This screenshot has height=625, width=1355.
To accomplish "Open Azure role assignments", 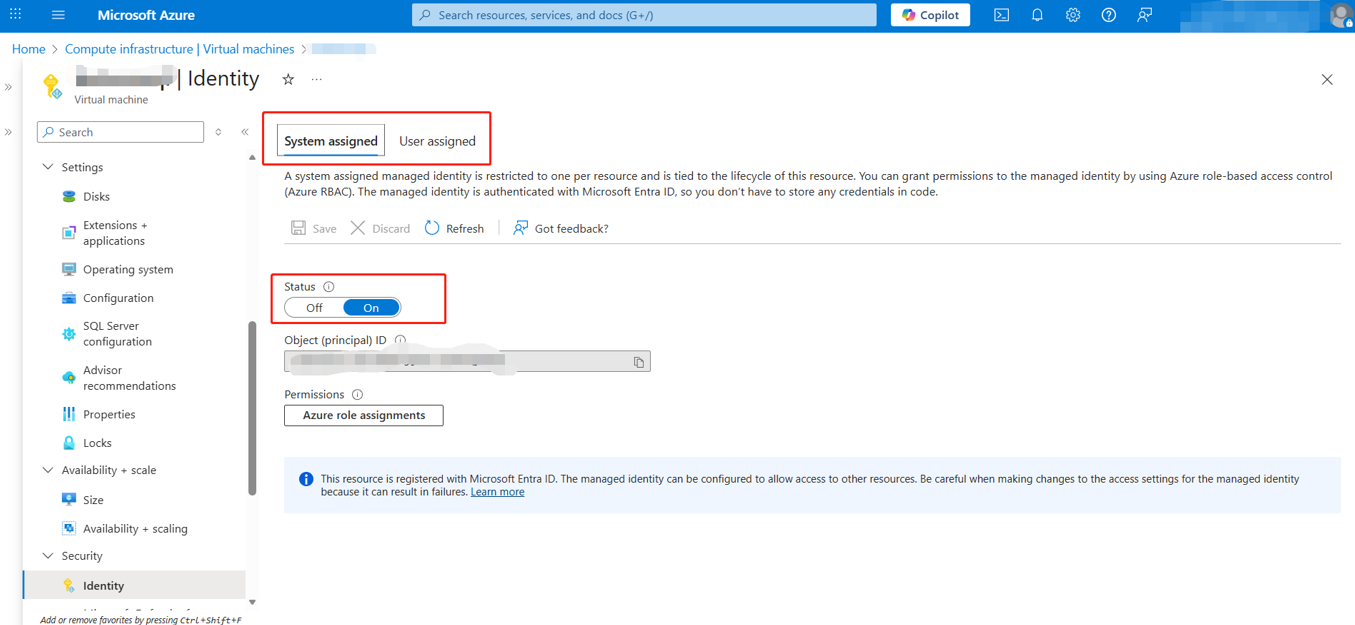I will pyautogui.click(x=364, y=415).
